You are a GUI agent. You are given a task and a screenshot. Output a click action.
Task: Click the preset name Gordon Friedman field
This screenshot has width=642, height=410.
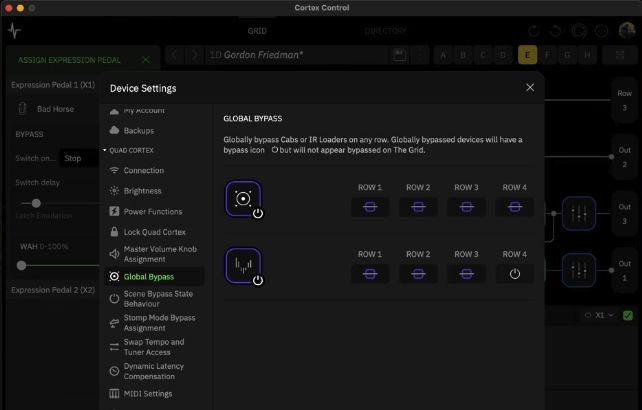point(295,55)
